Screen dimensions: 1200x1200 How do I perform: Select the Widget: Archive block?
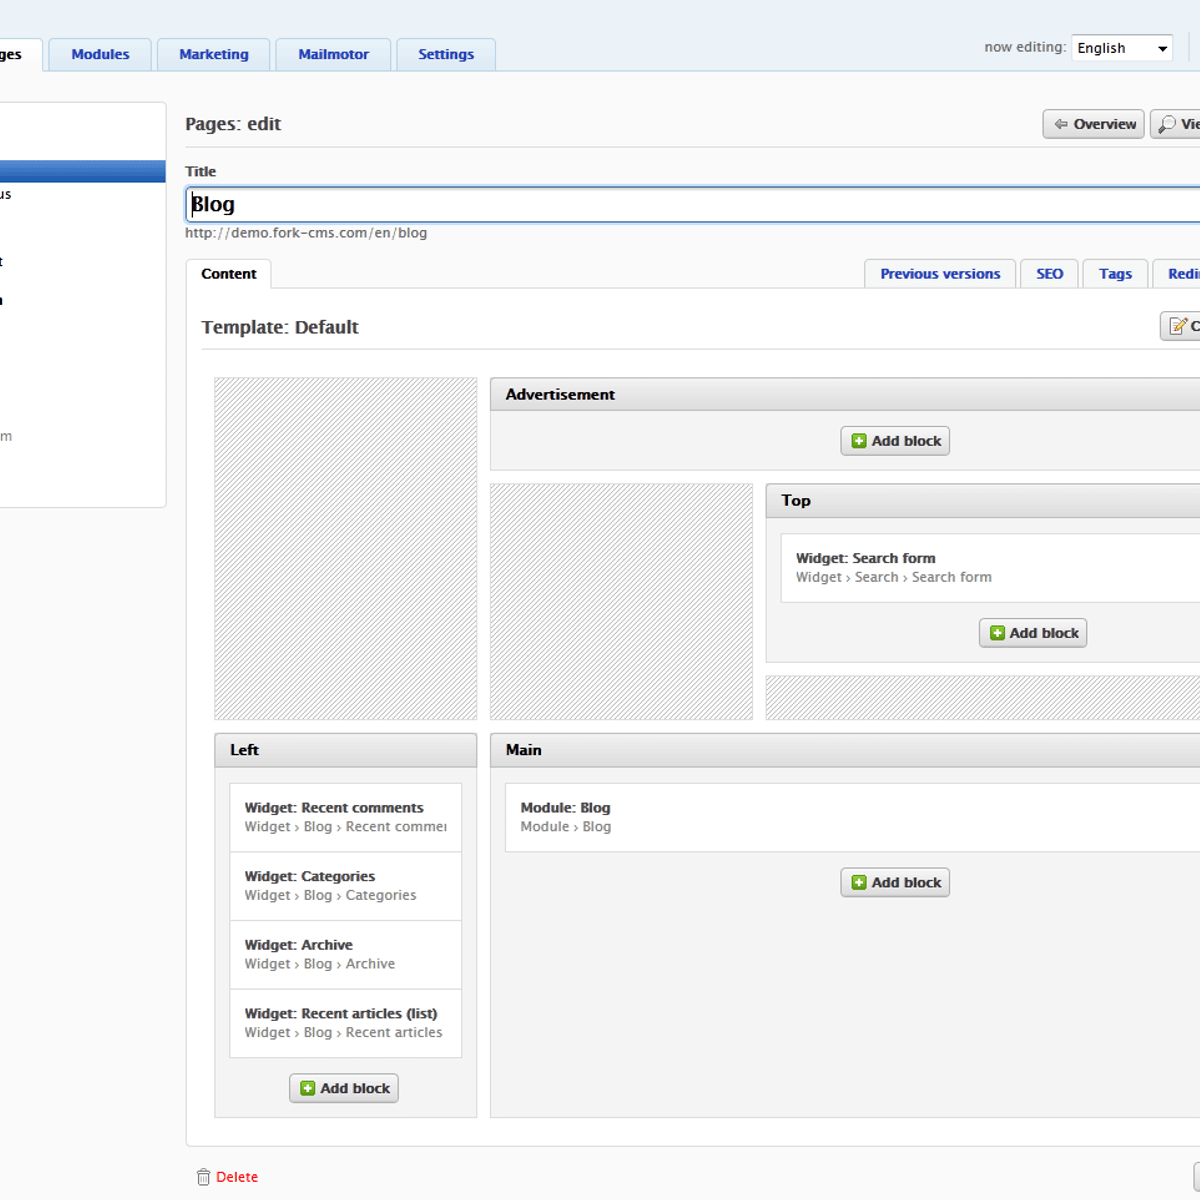coord(346,954)
